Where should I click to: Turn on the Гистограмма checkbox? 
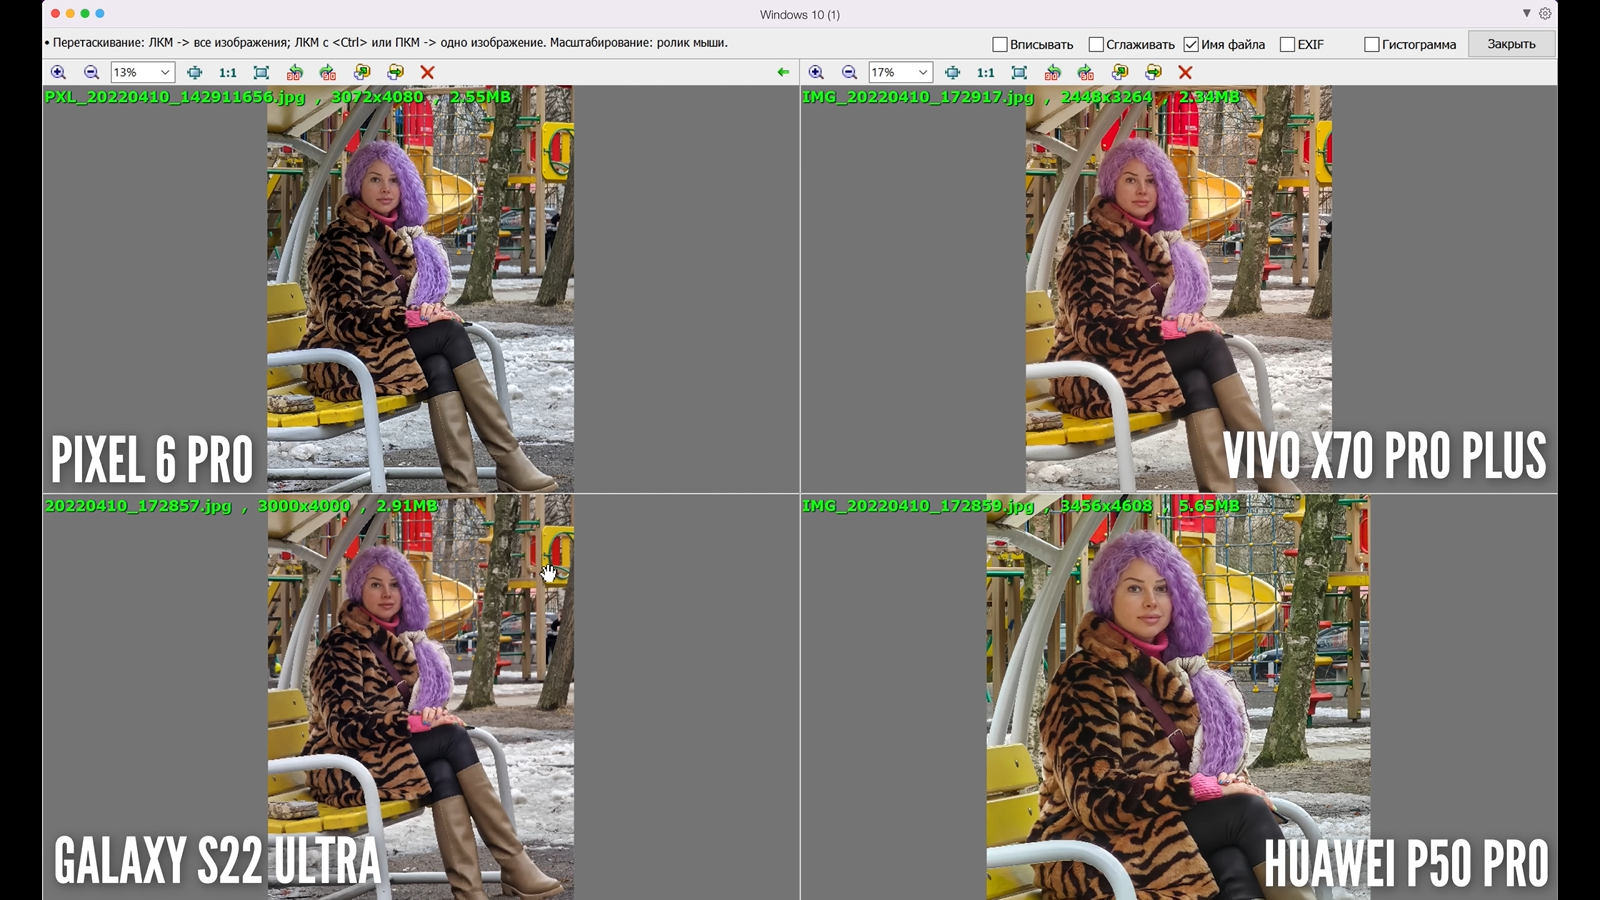pos(1372,44)
